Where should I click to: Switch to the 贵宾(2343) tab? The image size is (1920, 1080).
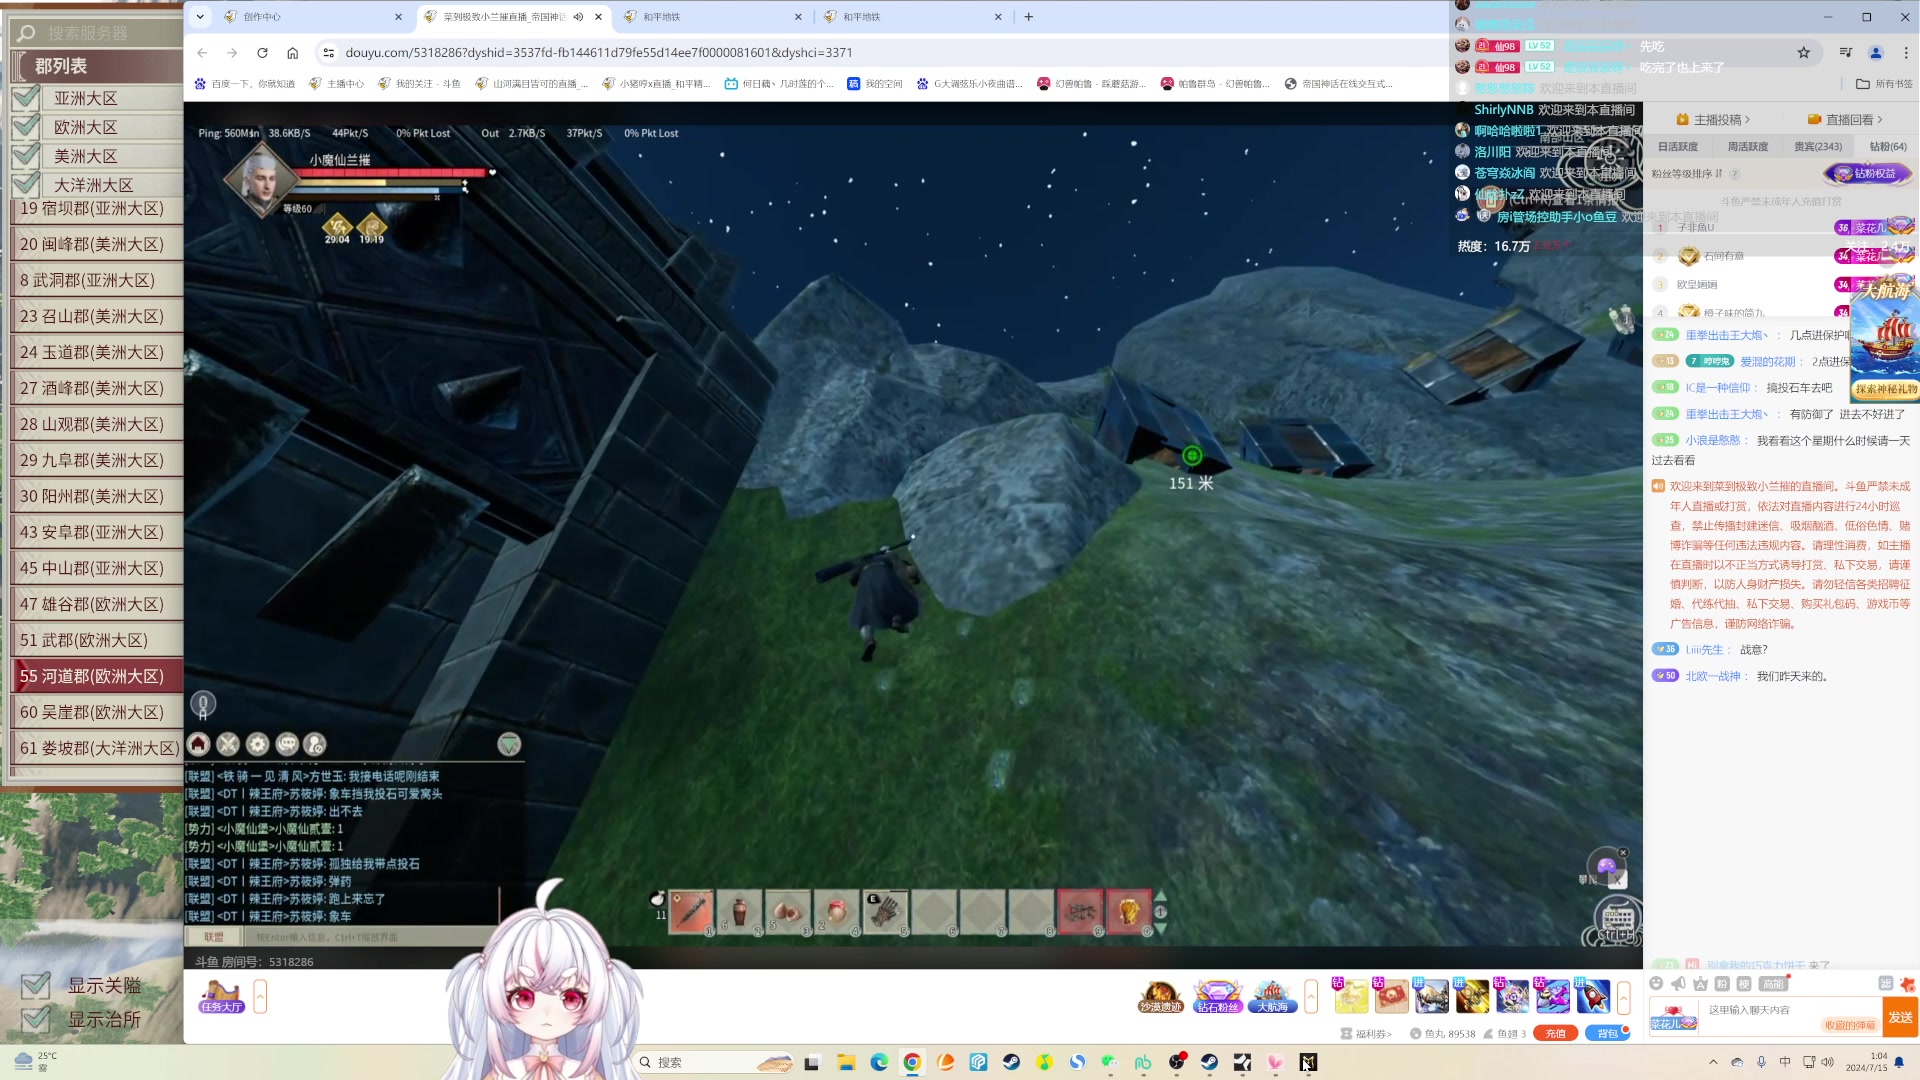tap(1818, 146)
